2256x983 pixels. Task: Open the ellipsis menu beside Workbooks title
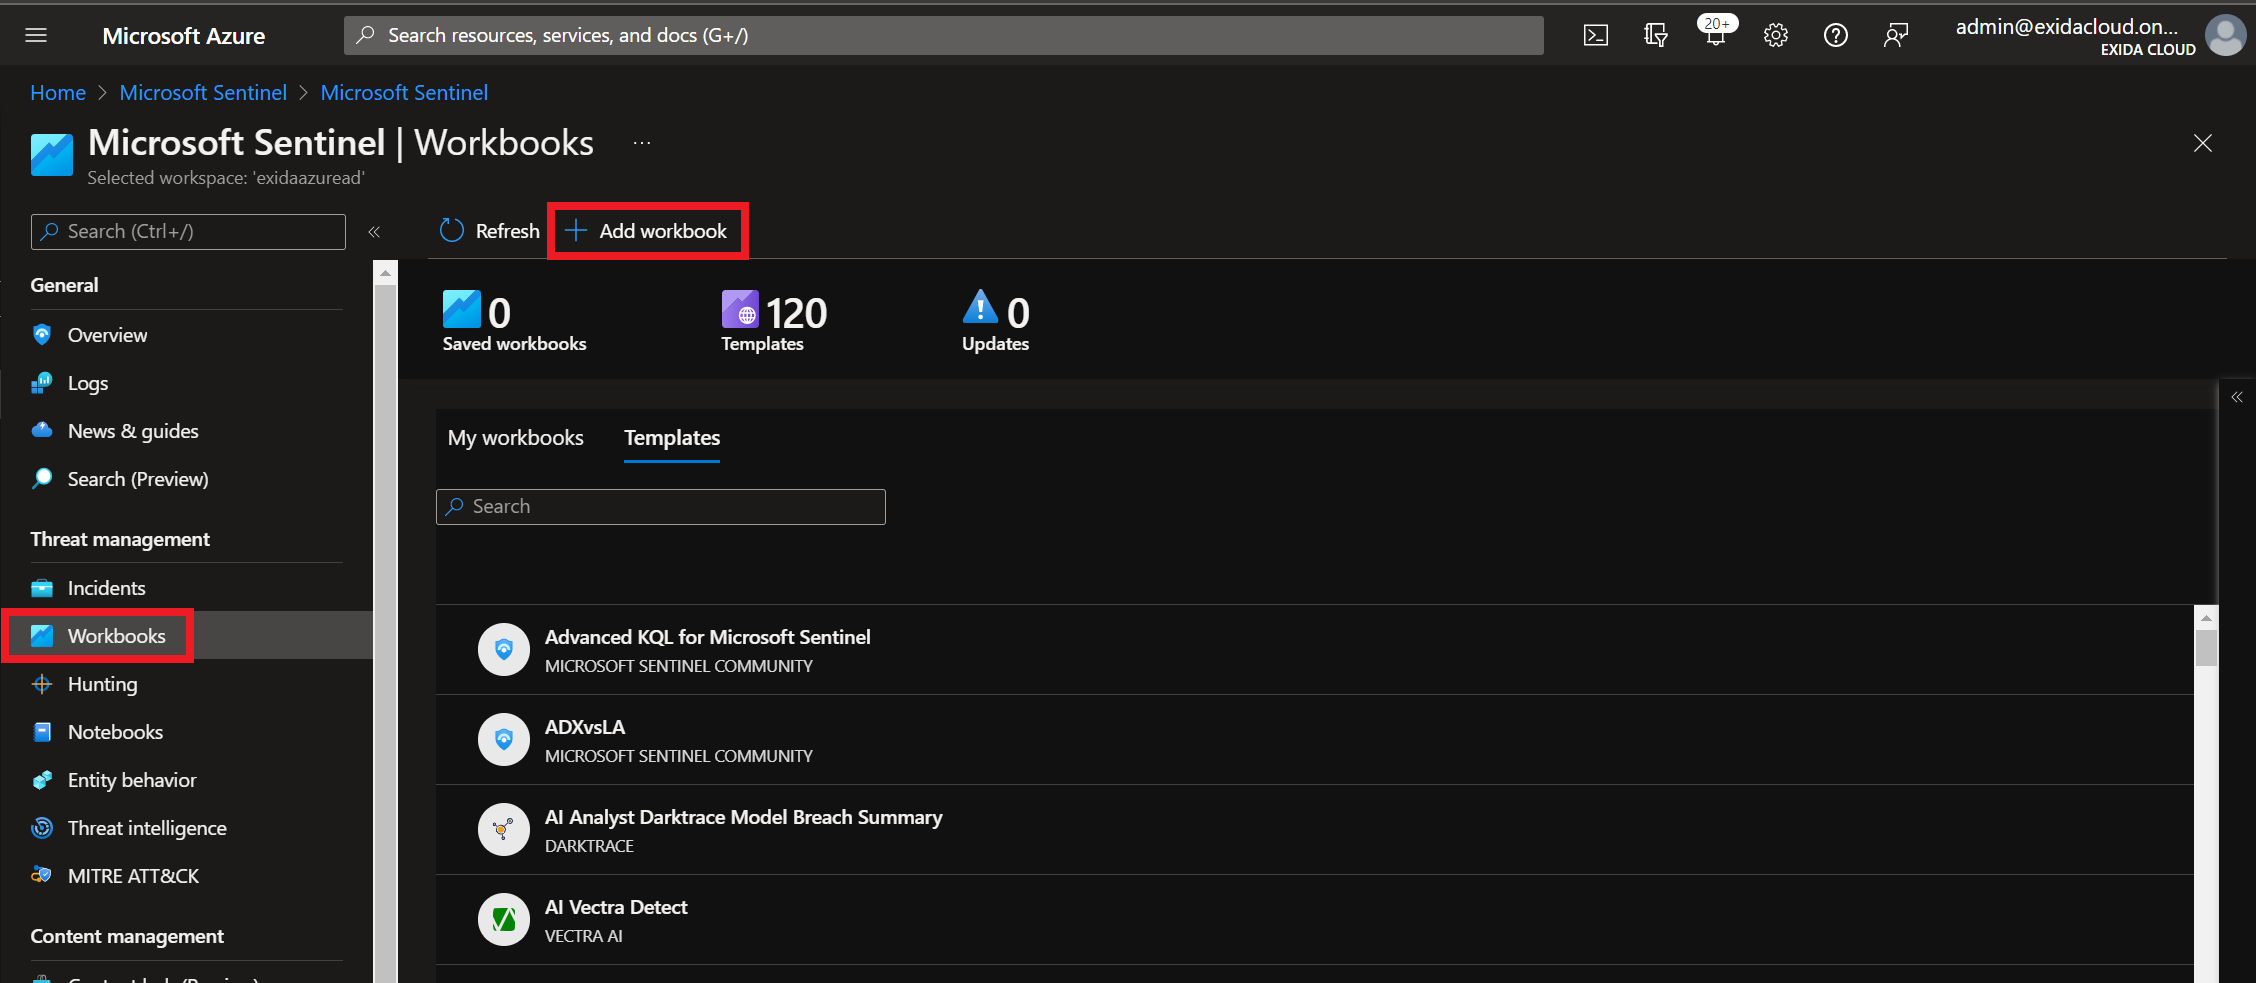pyautogui.click(x=641, y=142)
